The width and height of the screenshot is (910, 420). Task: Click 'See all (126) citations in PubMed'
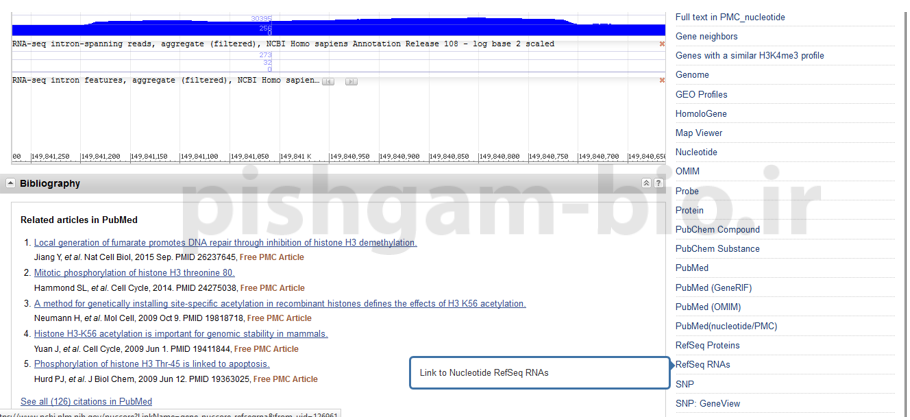click(x=86, y=402)
